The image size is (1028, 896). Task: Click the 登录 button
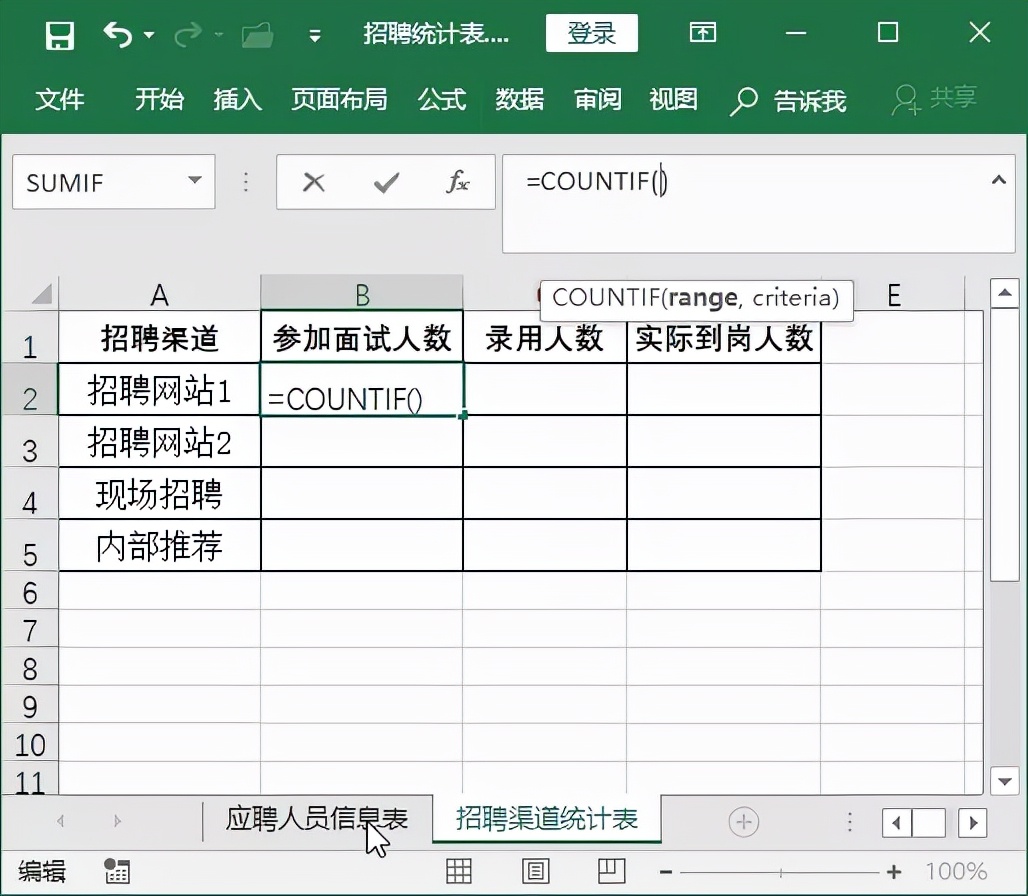tap(591, 32)
